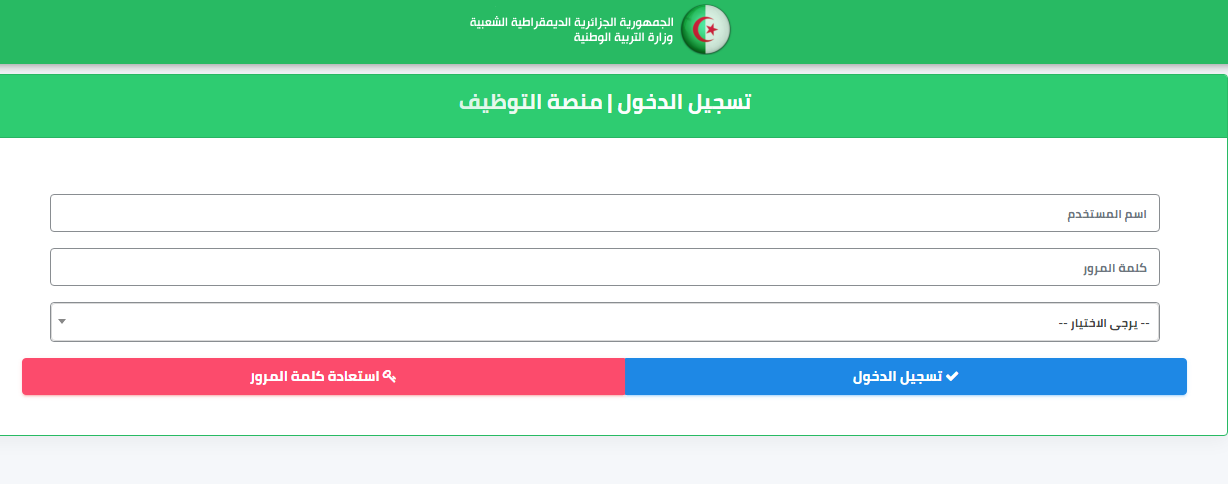Focus the كلمة المرور password field
The height and width of the screenshot is (484, 1228).
pos(605,267)
